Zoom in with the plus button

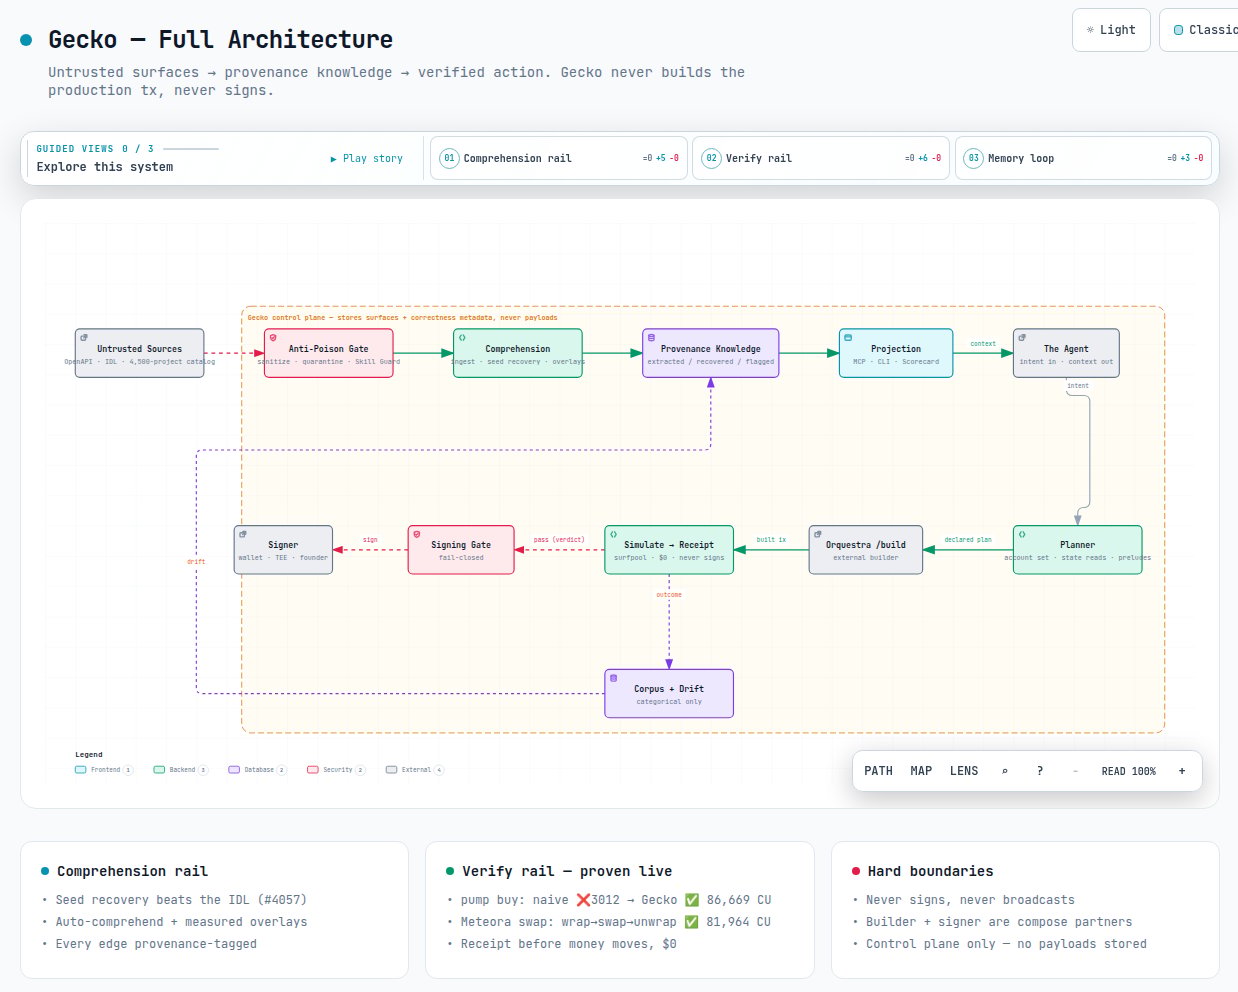1182,771
